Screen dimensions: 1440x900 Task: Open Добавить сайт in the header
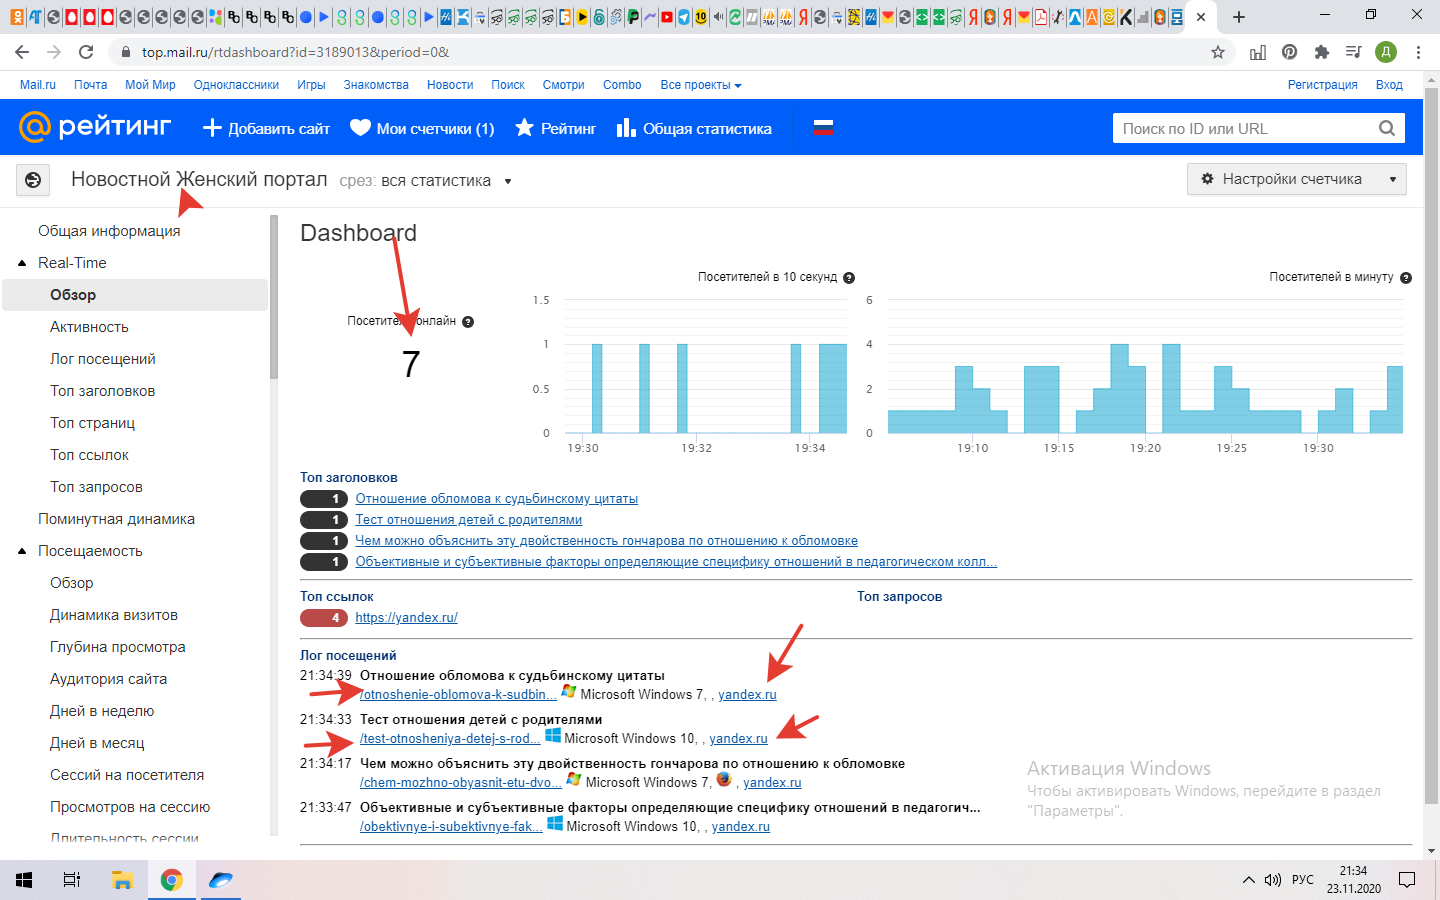266,128
